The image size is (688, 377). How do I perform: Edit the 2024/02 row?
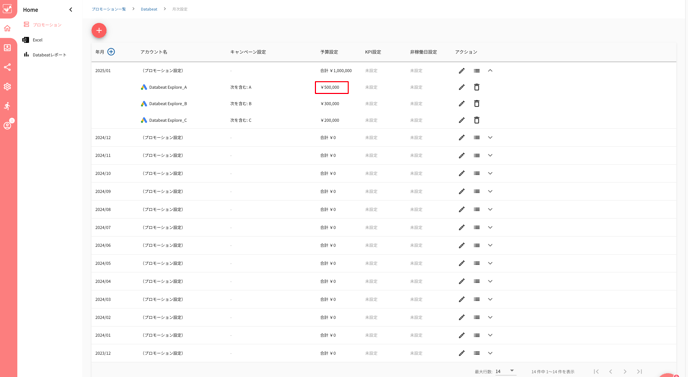point(462,318)
